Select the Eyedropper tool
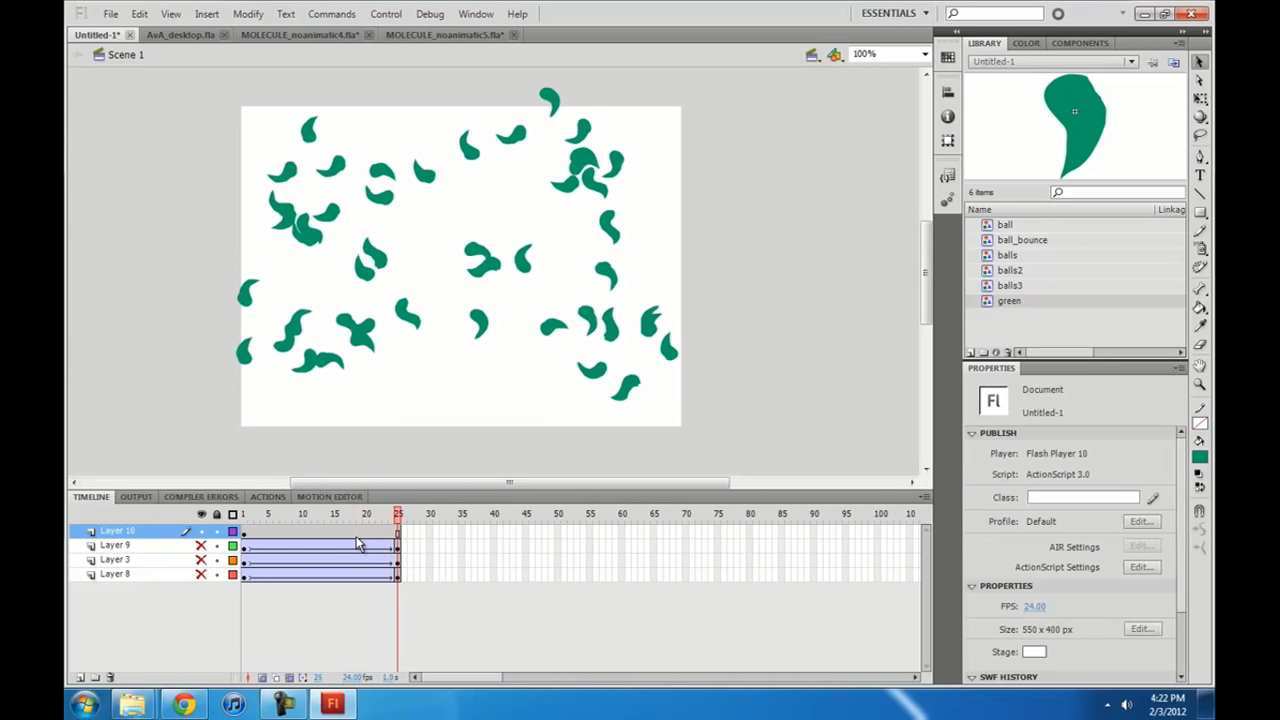Viewport: 1280px width, 720px height. click(1200, 325)
